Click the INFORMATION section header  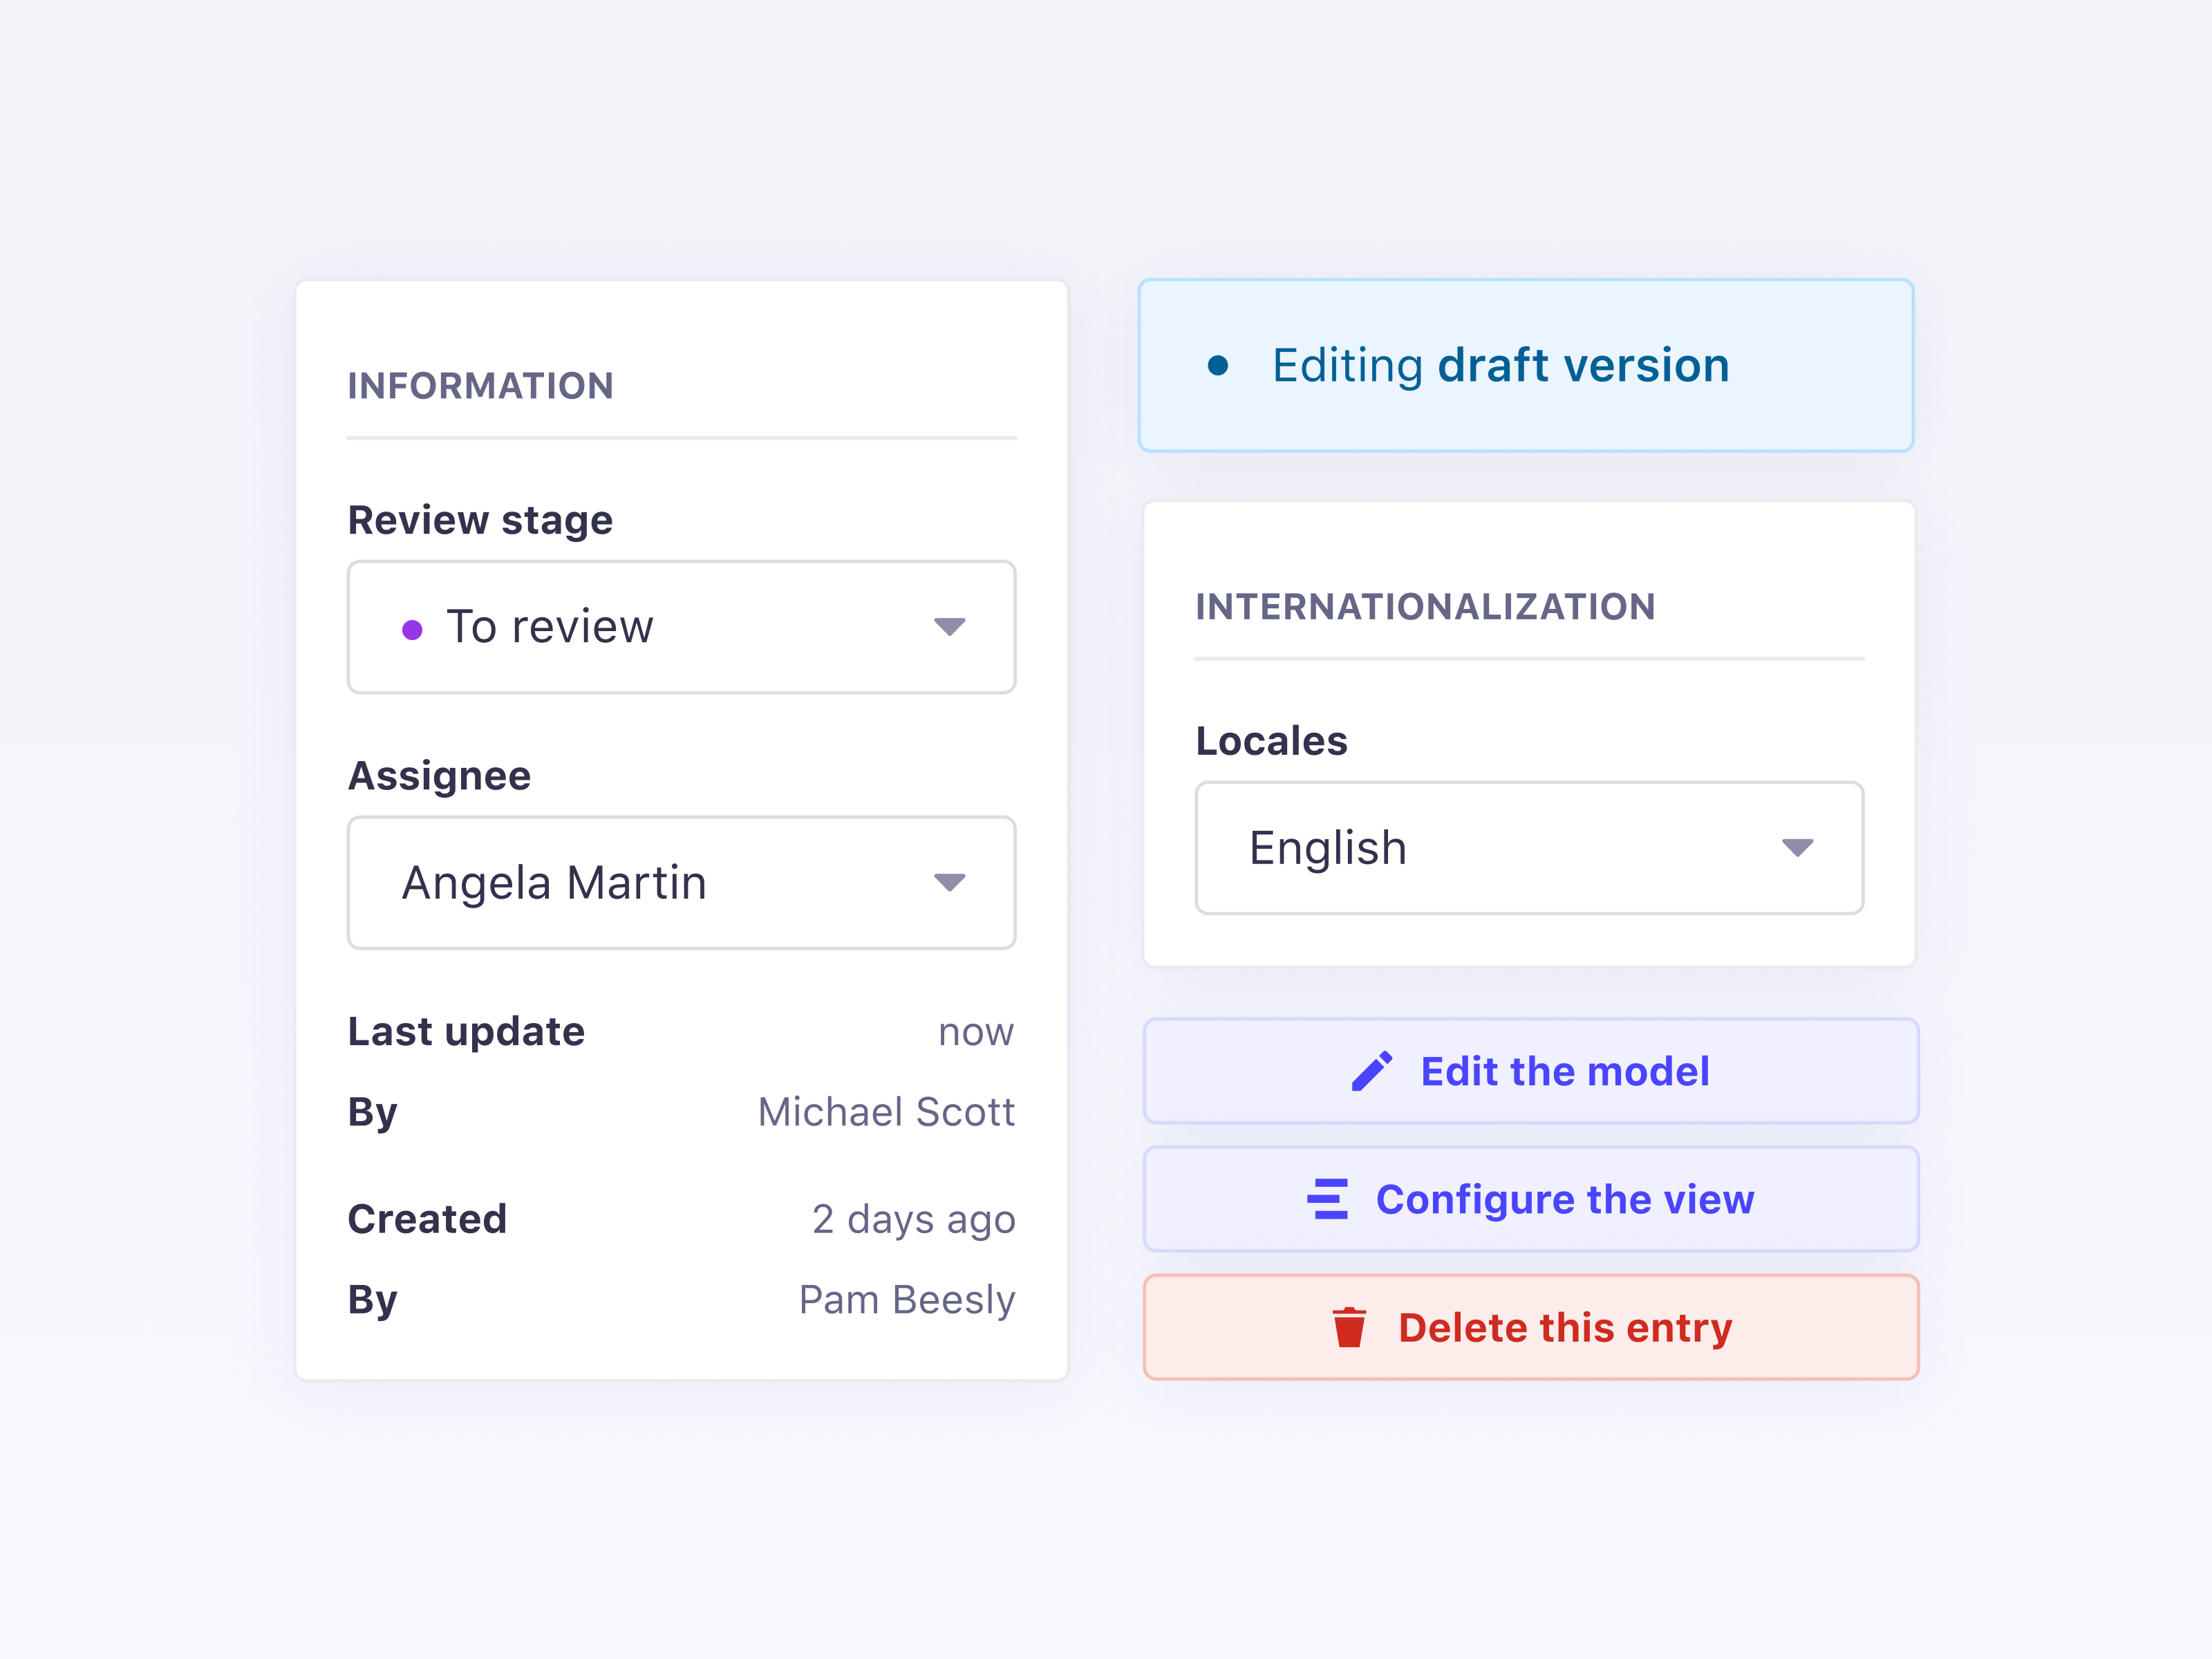(x=480, y=386)
